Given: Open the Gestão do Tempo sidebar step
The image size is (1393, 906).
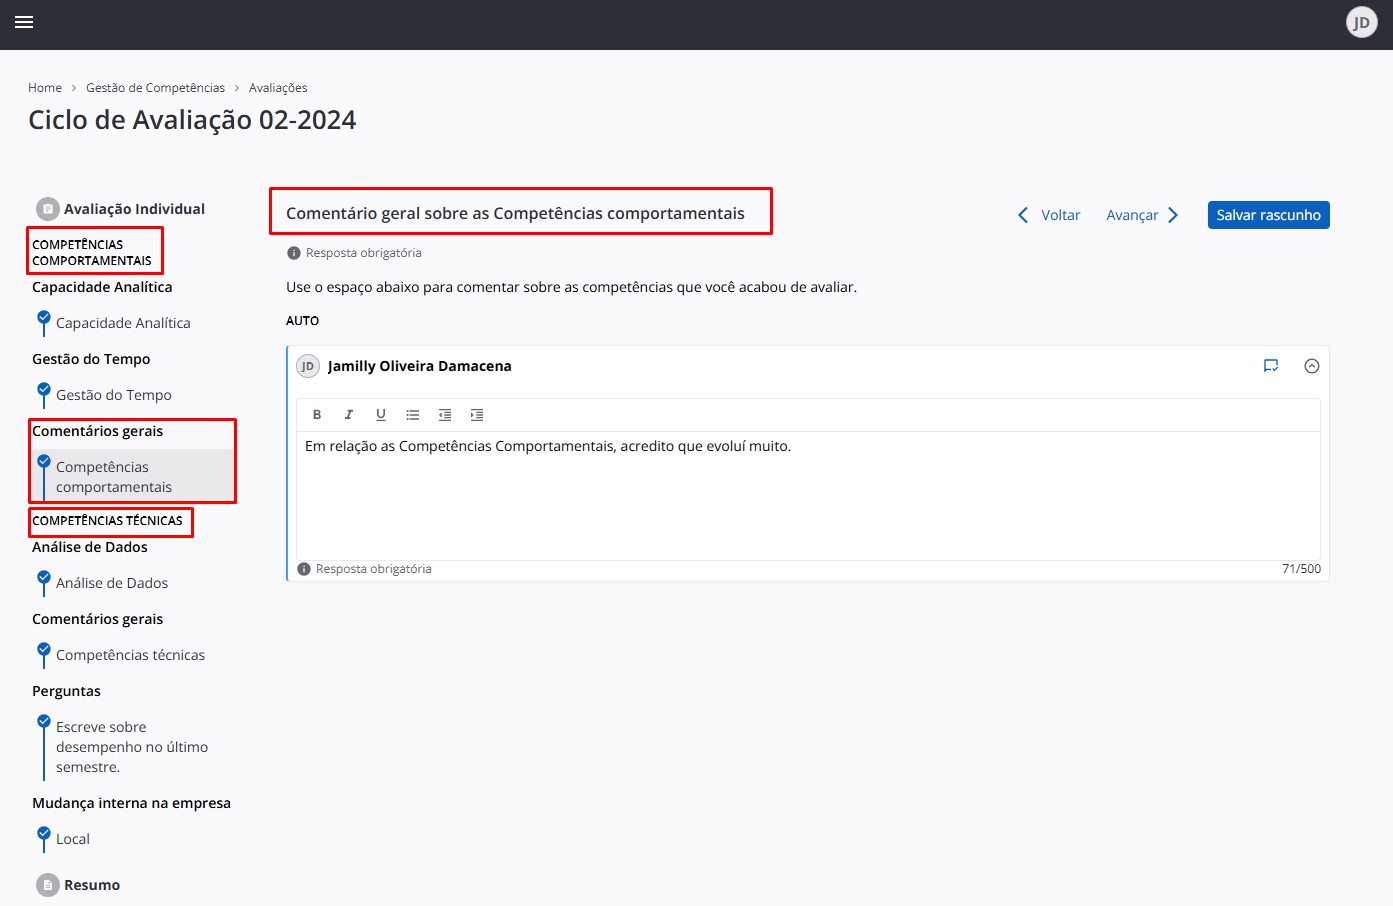Looking at the screenshot, I should click(114, 395).
